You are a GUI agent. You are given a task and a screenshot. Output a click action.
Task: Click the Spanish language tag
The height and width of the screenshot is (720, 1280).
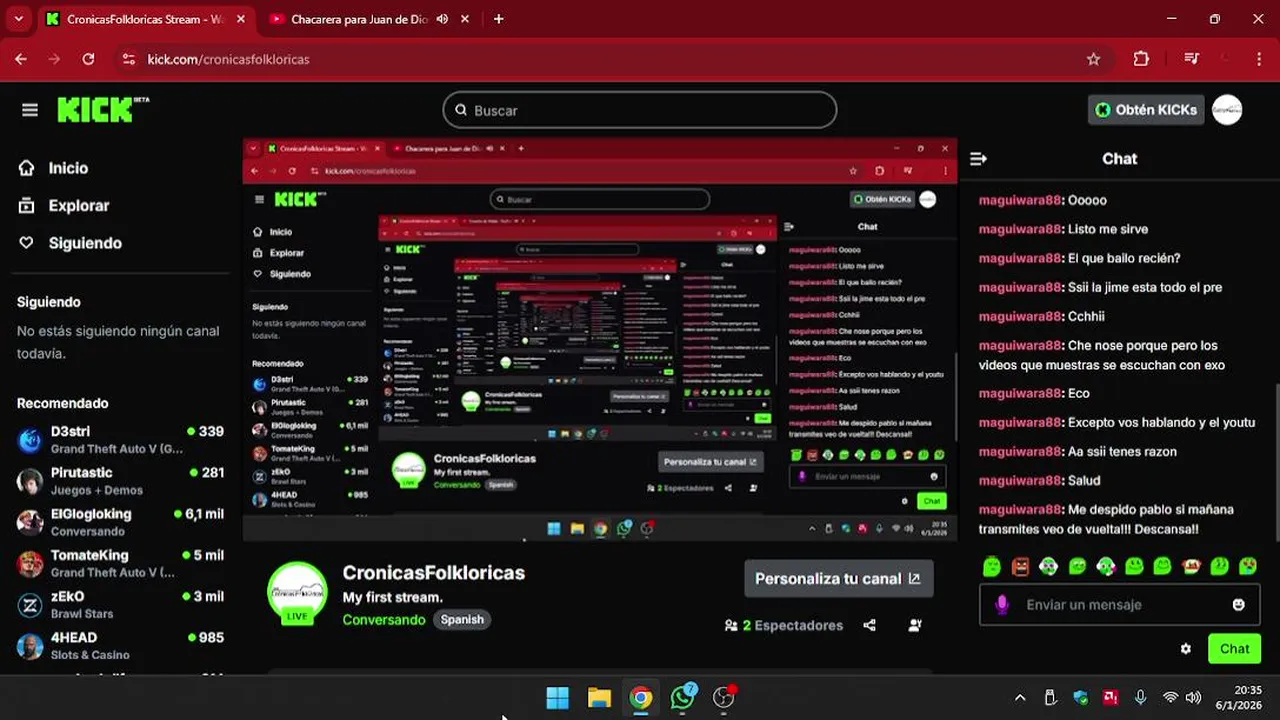click(x=462, y=620)
